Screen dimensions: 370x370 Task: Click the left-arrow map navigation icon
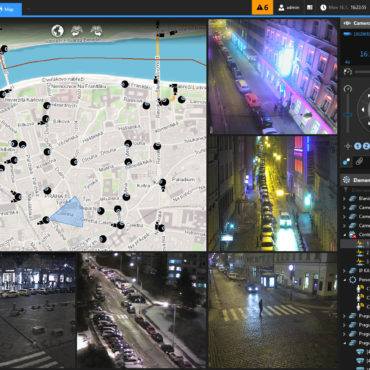[77, 31]
